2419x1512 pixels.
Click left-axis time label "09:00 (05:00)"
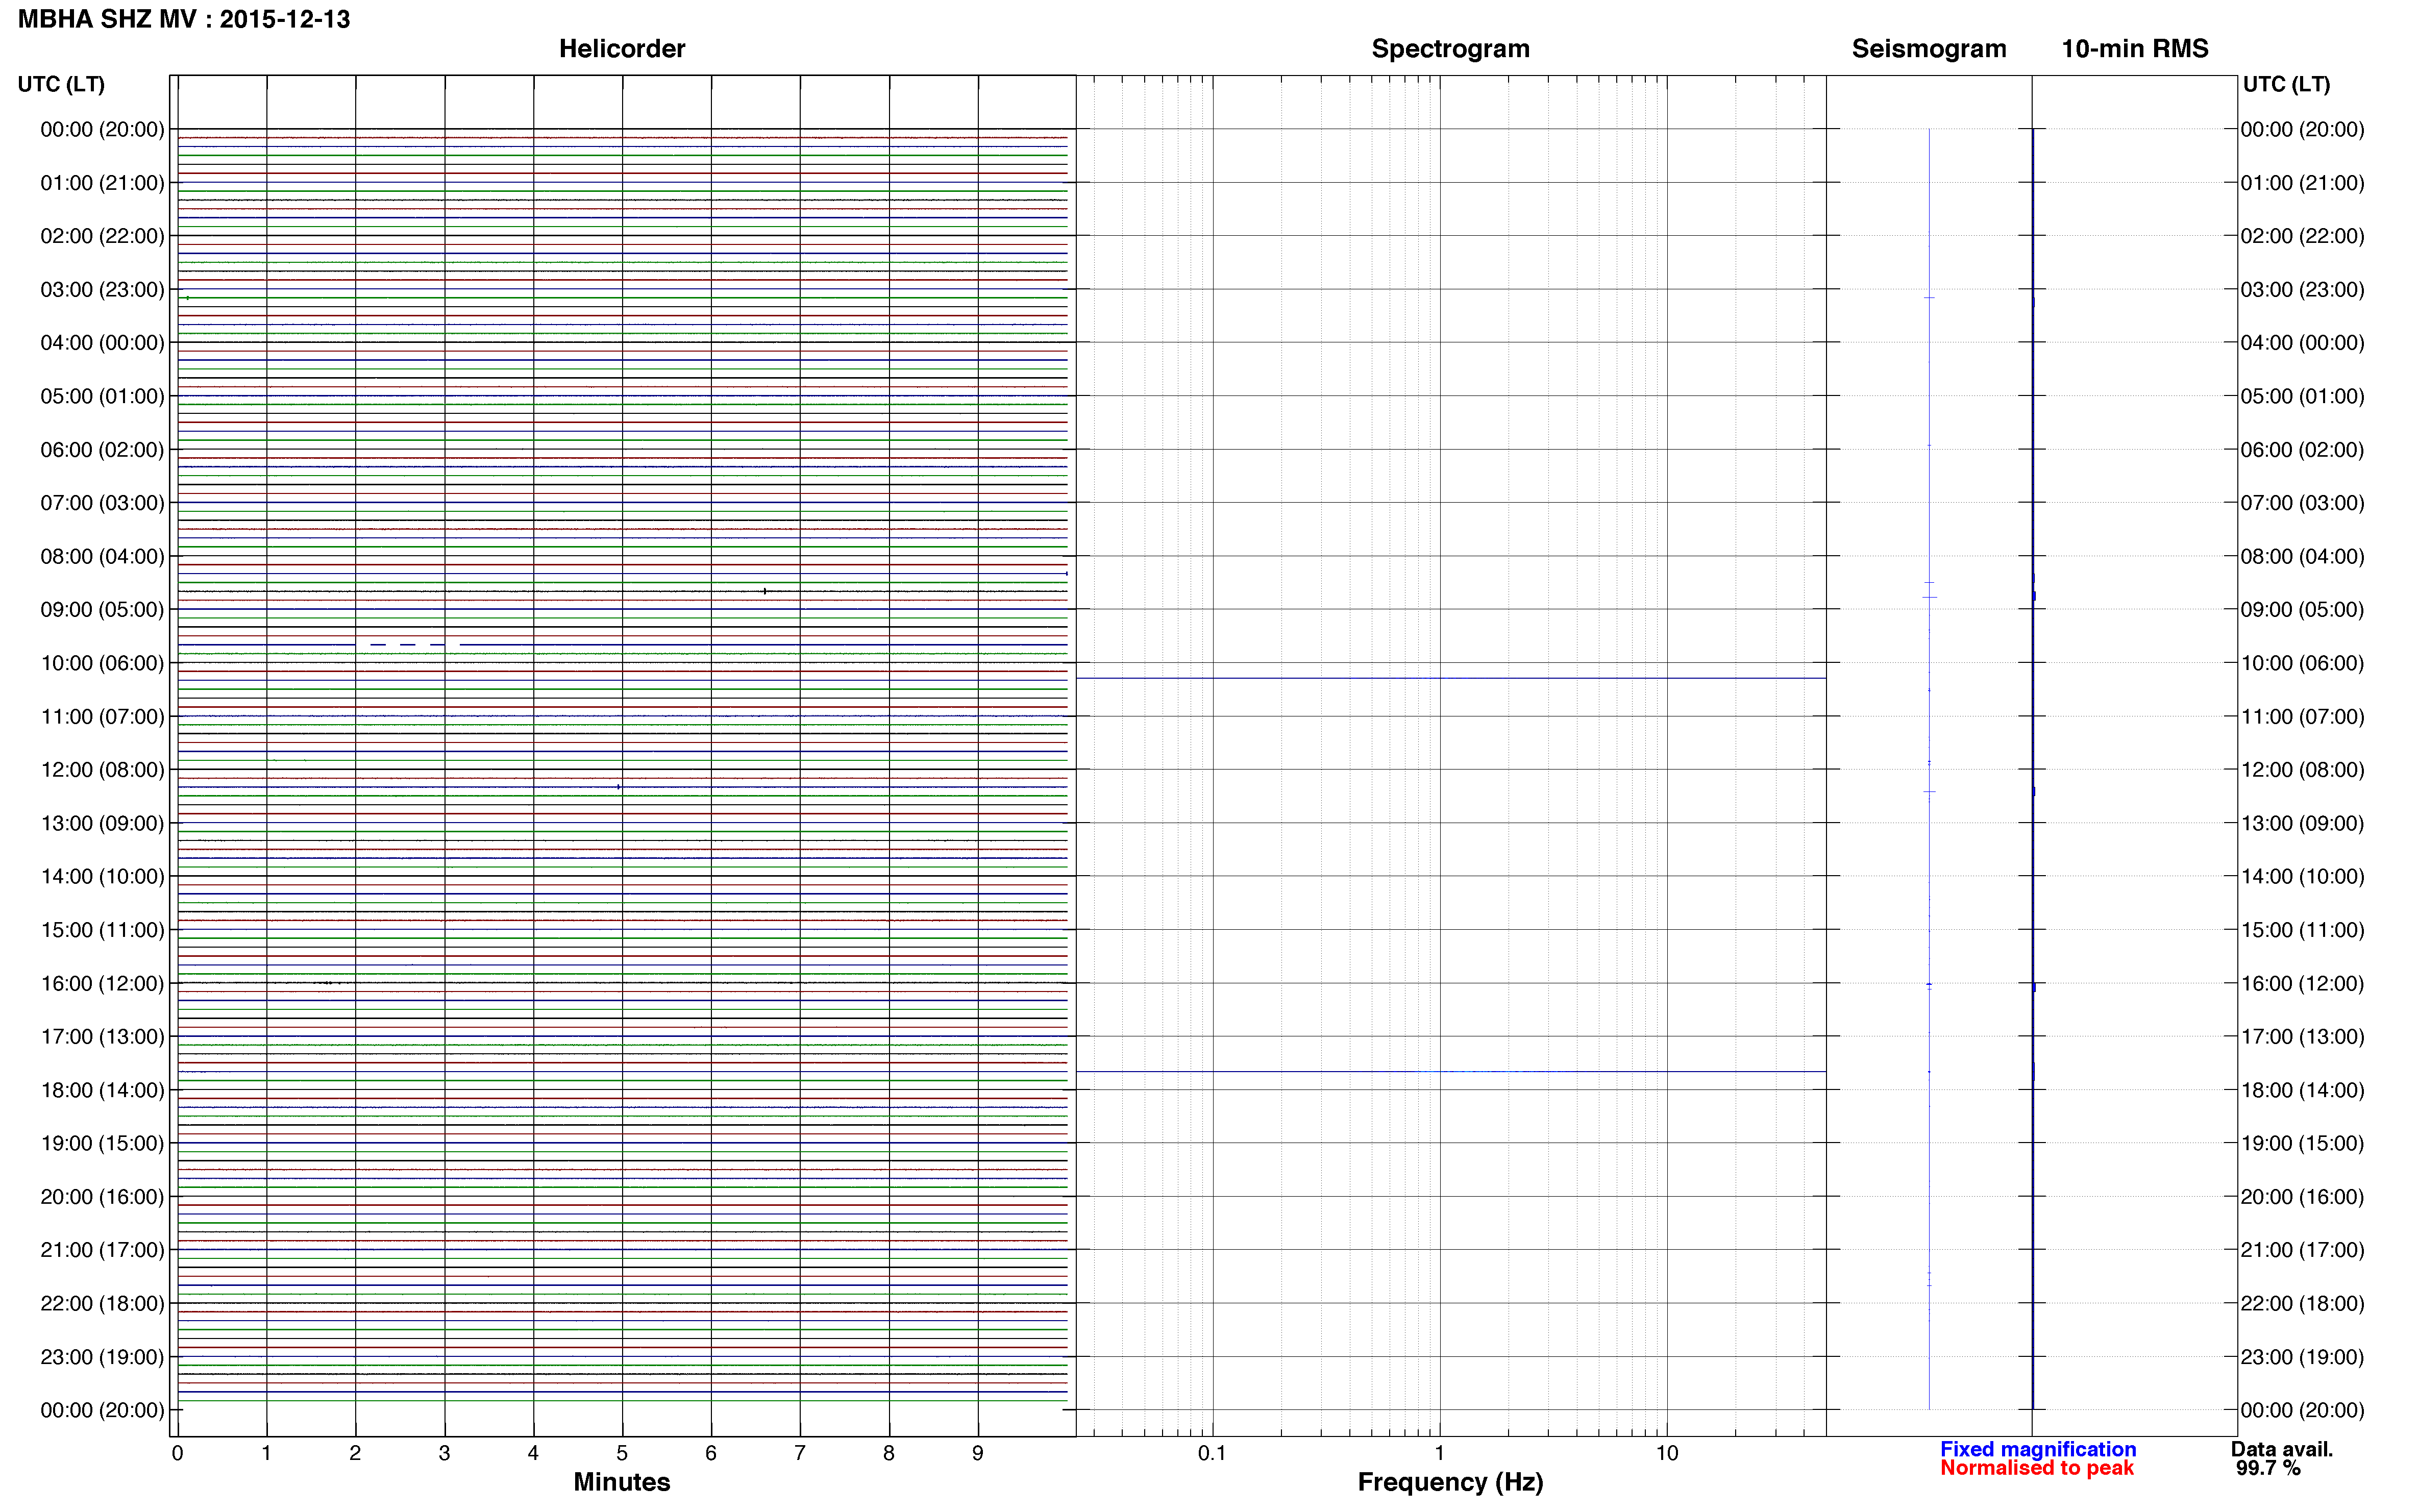(102, 609)
